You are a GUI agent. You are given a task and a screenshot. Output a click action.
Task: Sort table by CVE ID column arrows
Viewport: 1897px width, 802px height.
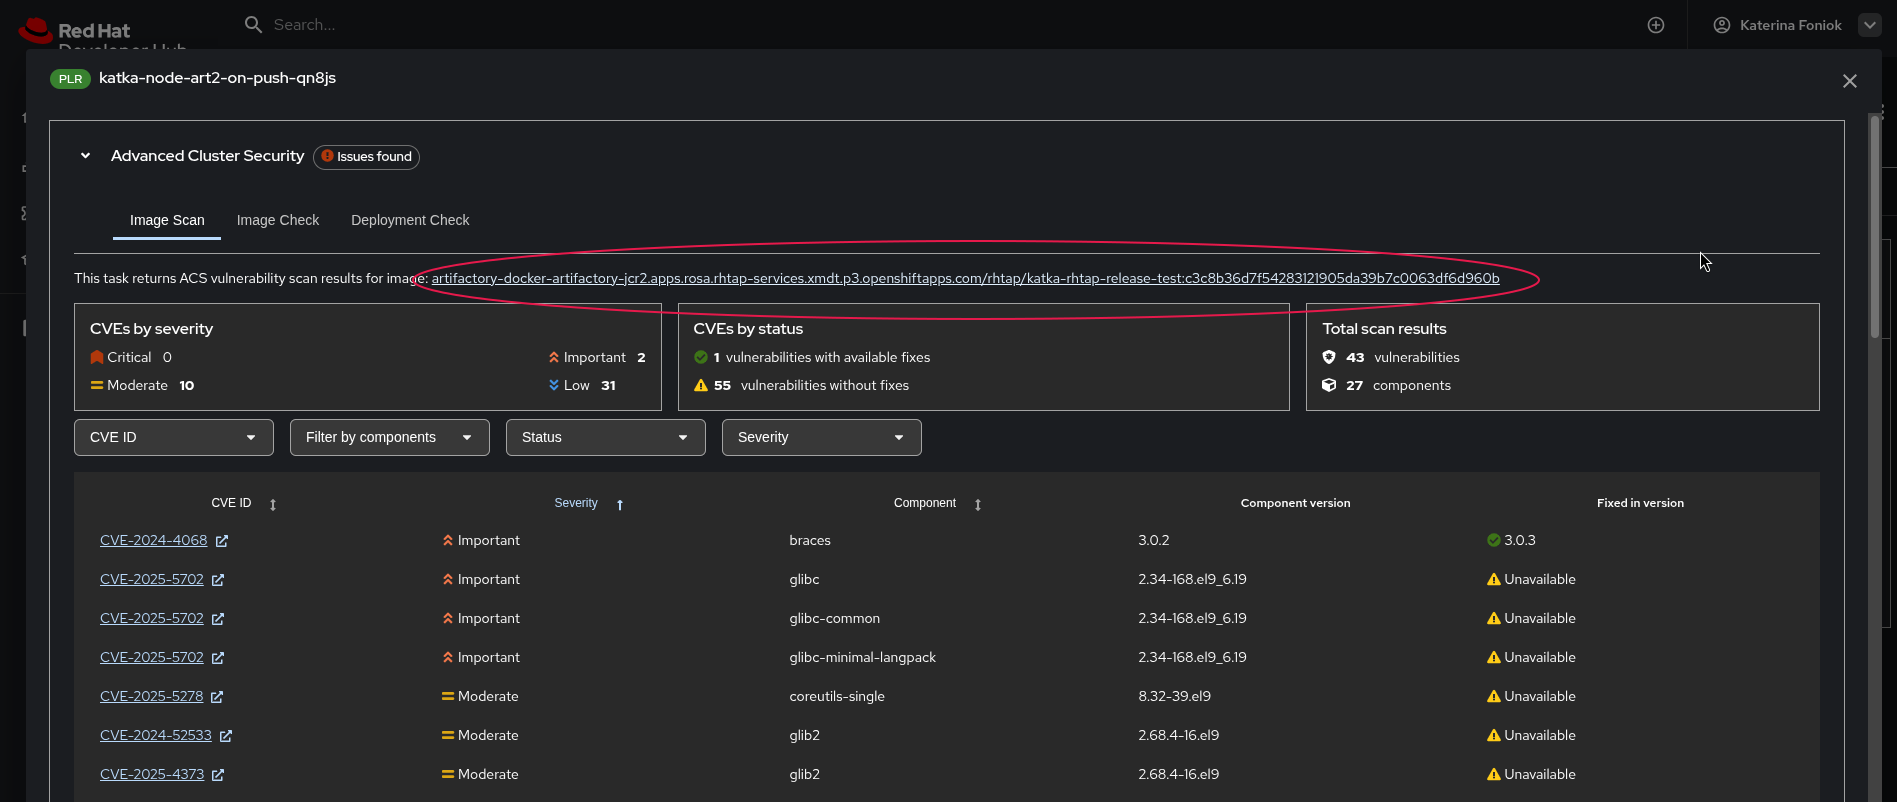(x=273, y=505)
